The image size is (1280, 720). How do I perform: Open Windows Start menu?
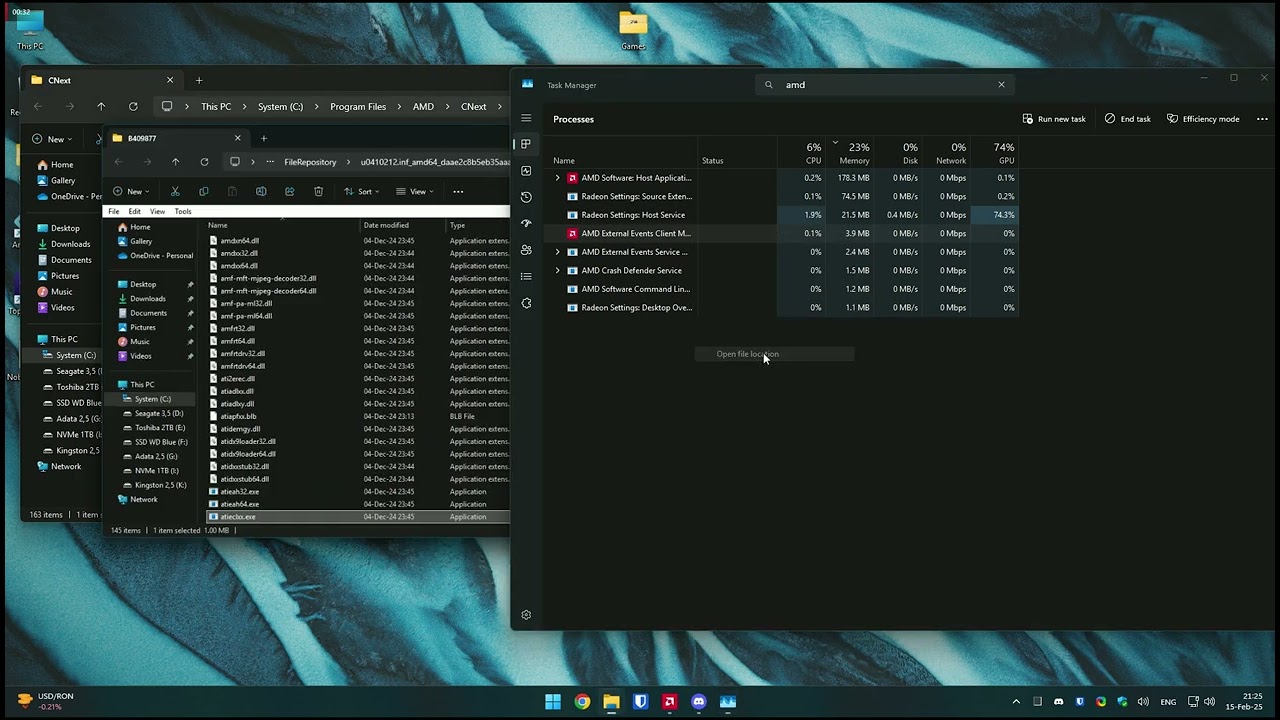tap(553, 702)
